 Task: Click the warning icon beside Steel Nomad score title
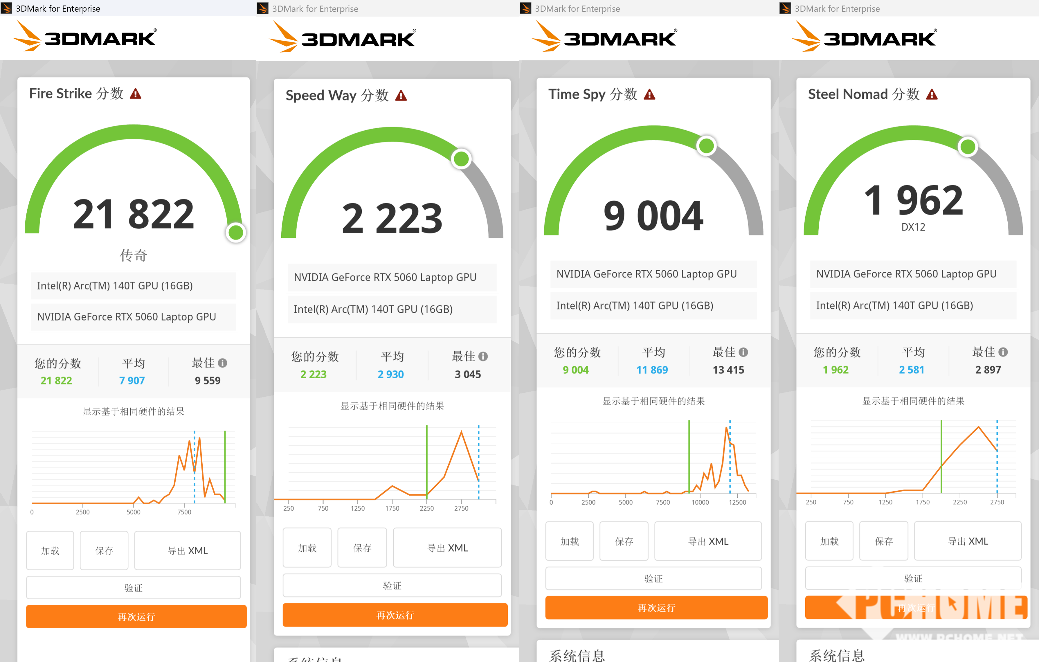tap(932, 95)
